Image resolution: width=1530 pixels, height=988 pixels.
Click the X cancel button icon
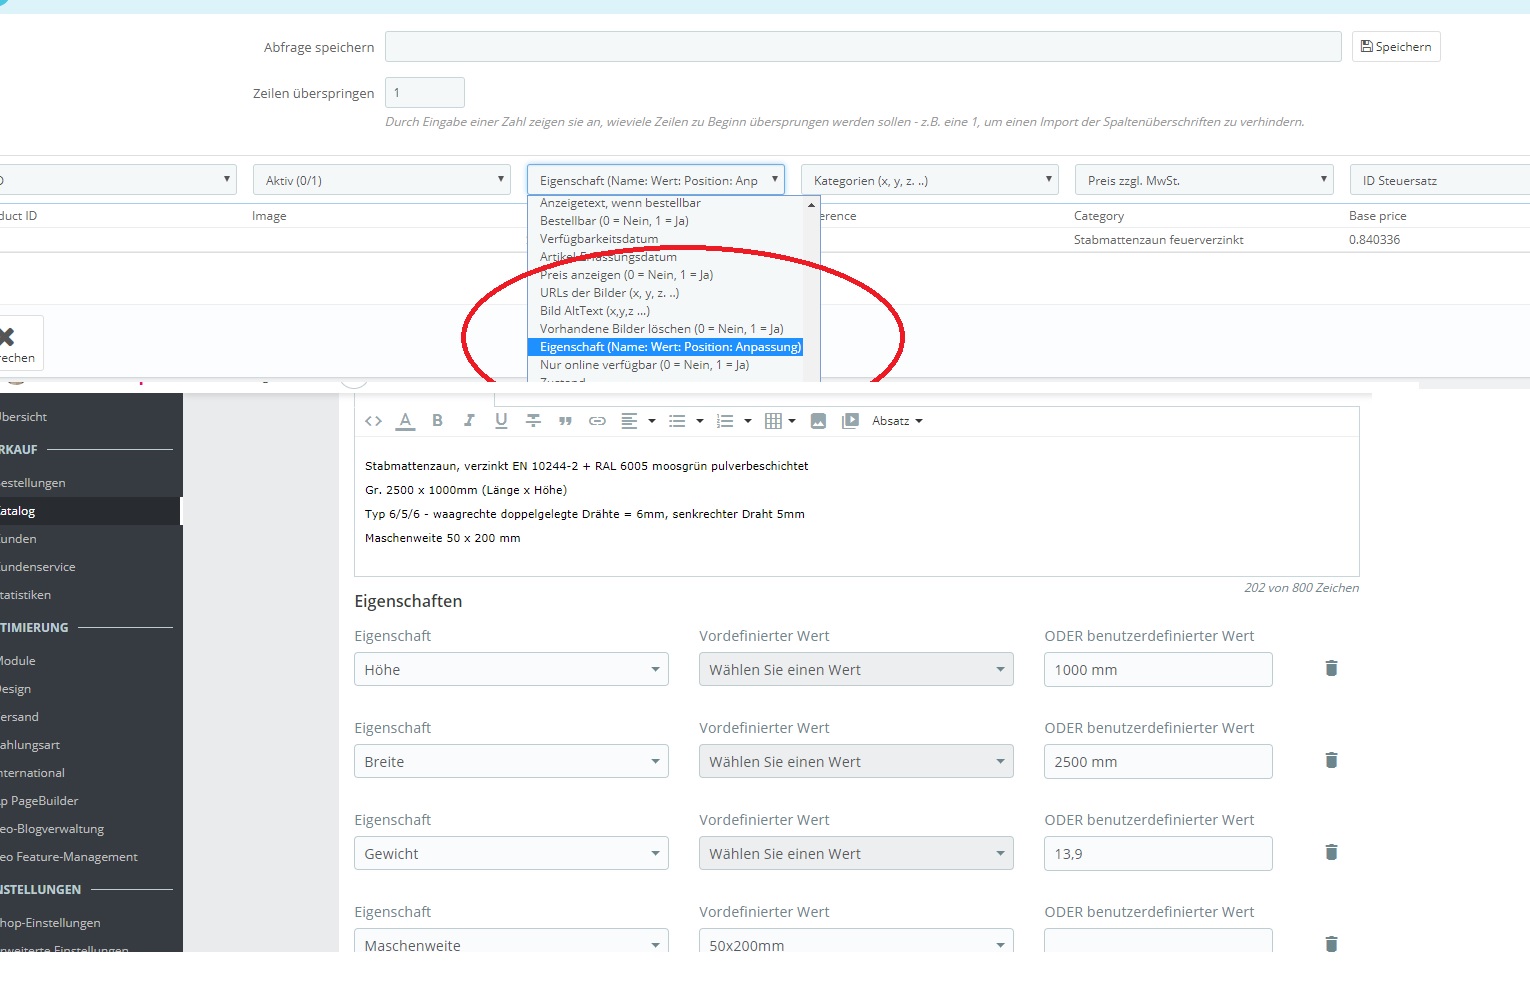click(7, 337)
